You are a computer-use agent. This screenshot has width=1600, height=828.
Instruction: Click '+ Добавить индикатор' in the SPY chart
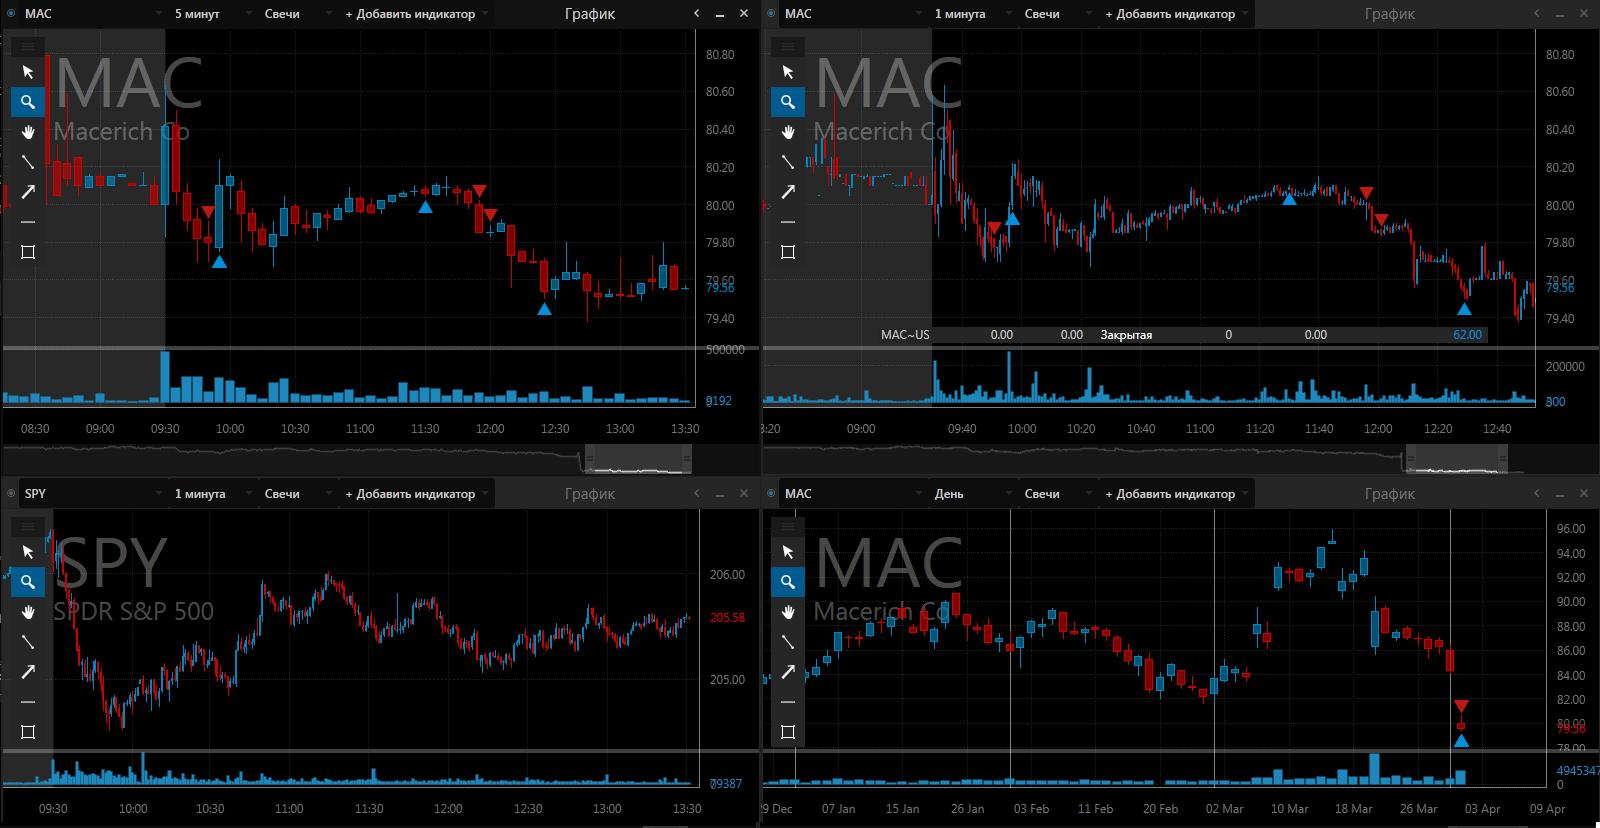410,494
